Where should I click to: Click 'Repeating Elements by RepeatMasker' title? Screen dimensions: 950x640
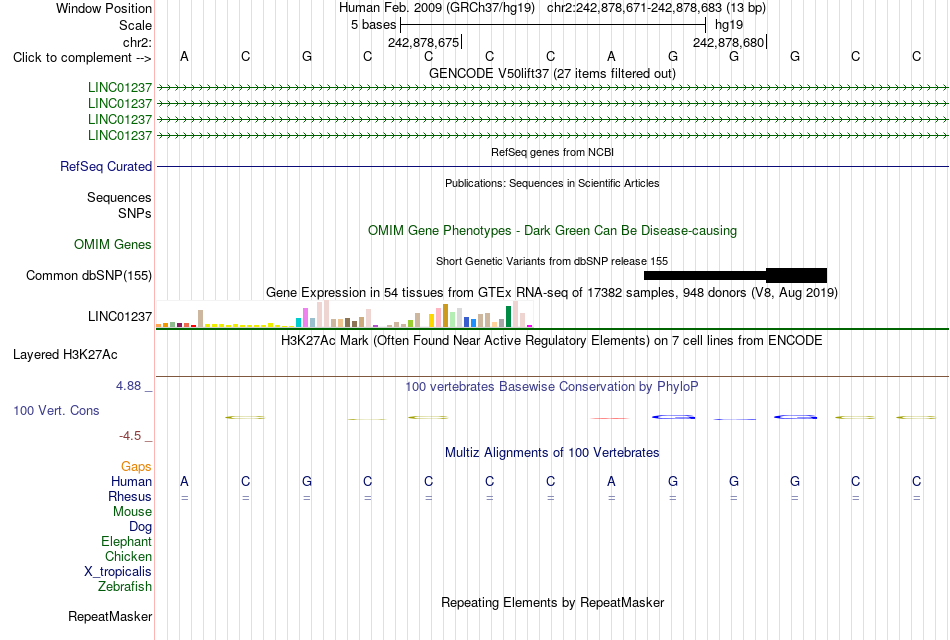point(552,602)
